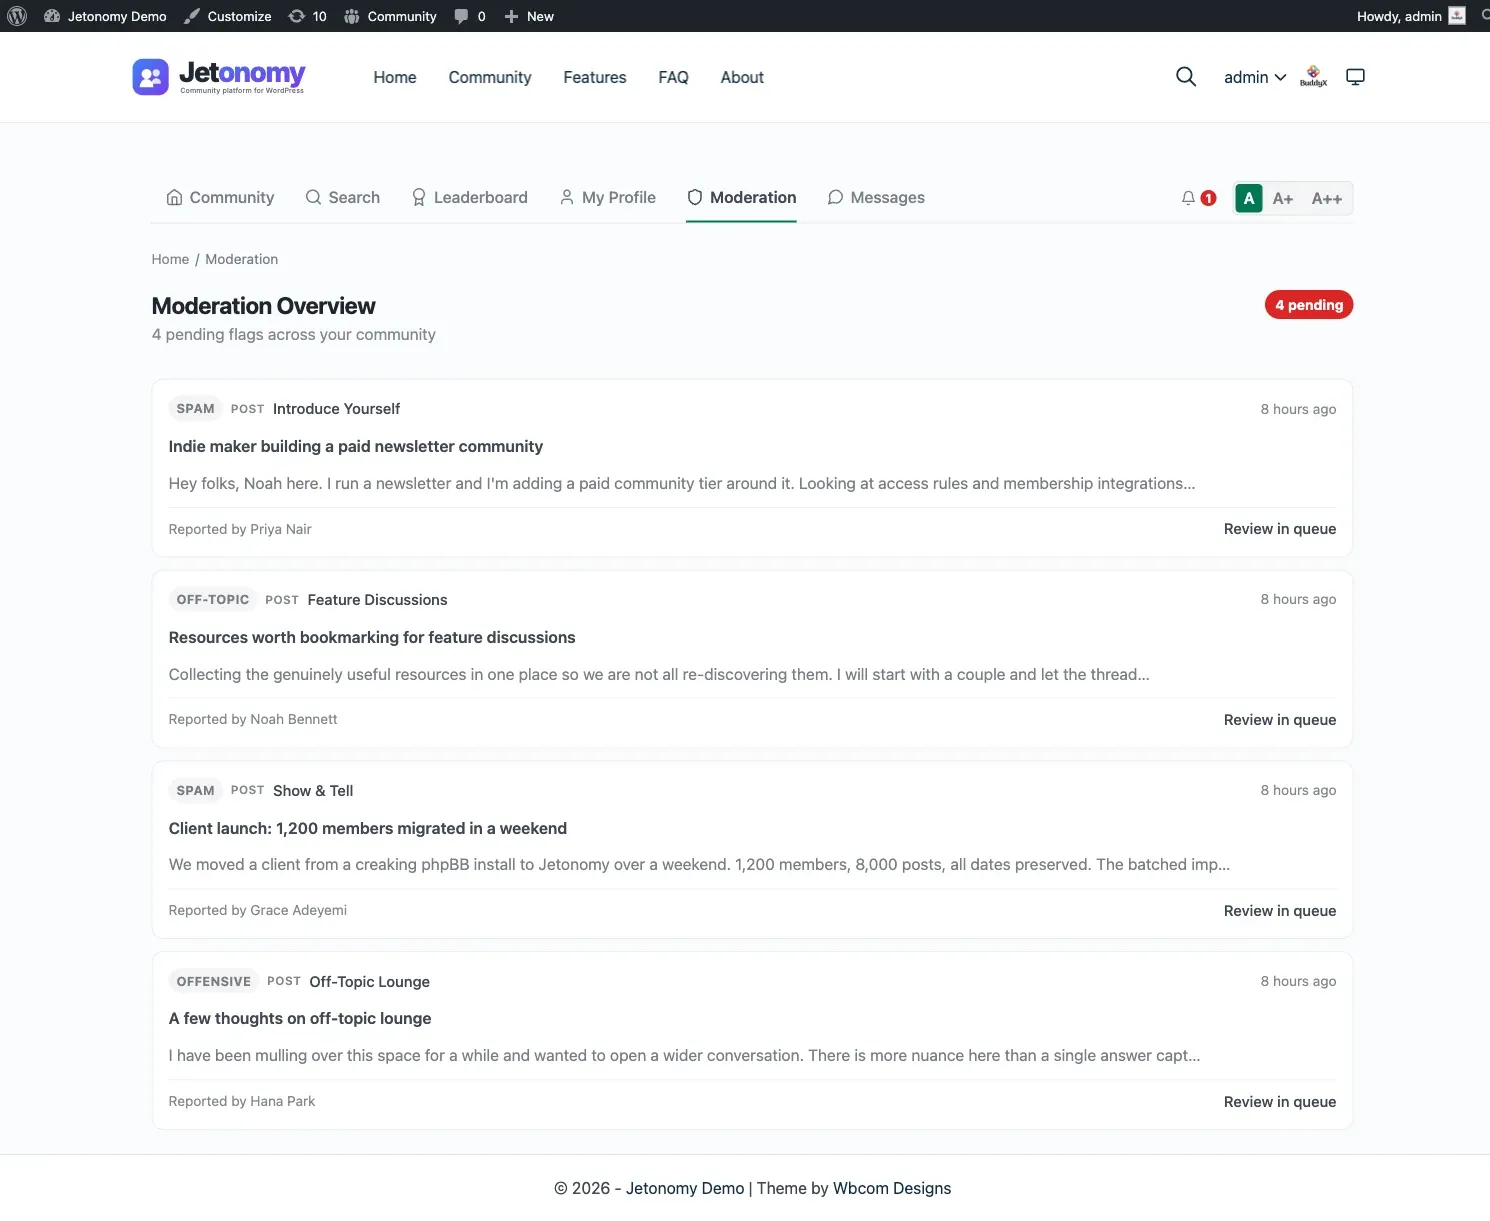Switch to the Leaderboard tab
1490x1221 pixels.
[x=470, y=198]
